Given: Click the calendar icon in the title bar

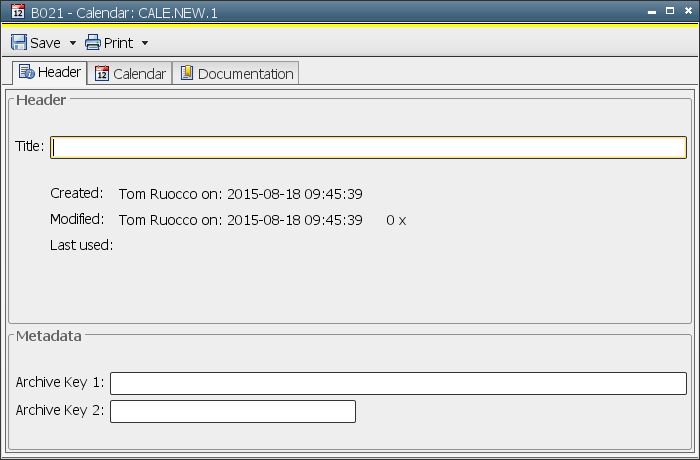Looking at the screenshot, I should coord(17,12).
